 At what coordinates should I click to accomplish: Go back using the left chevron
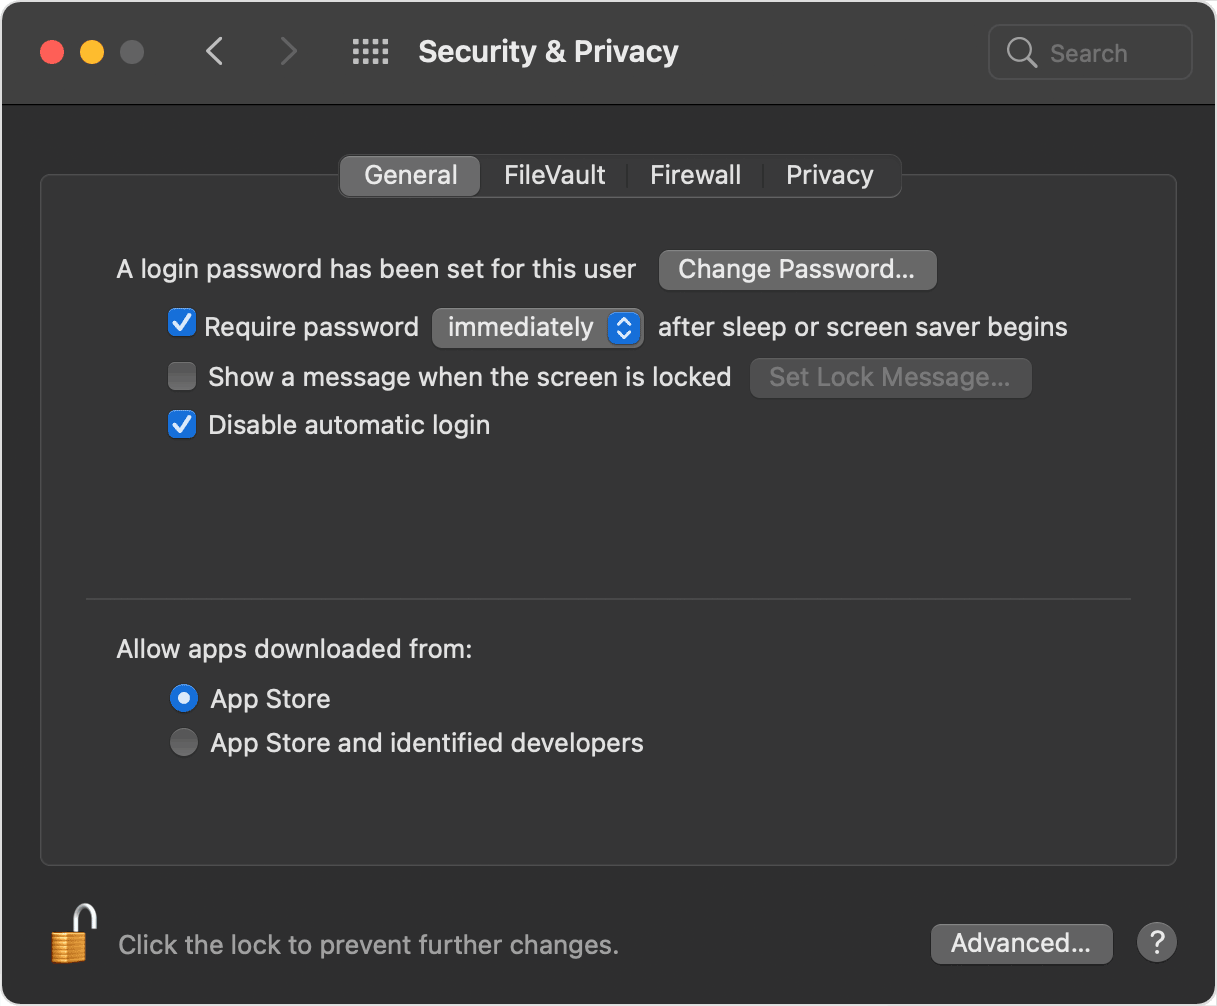(214, 52)
